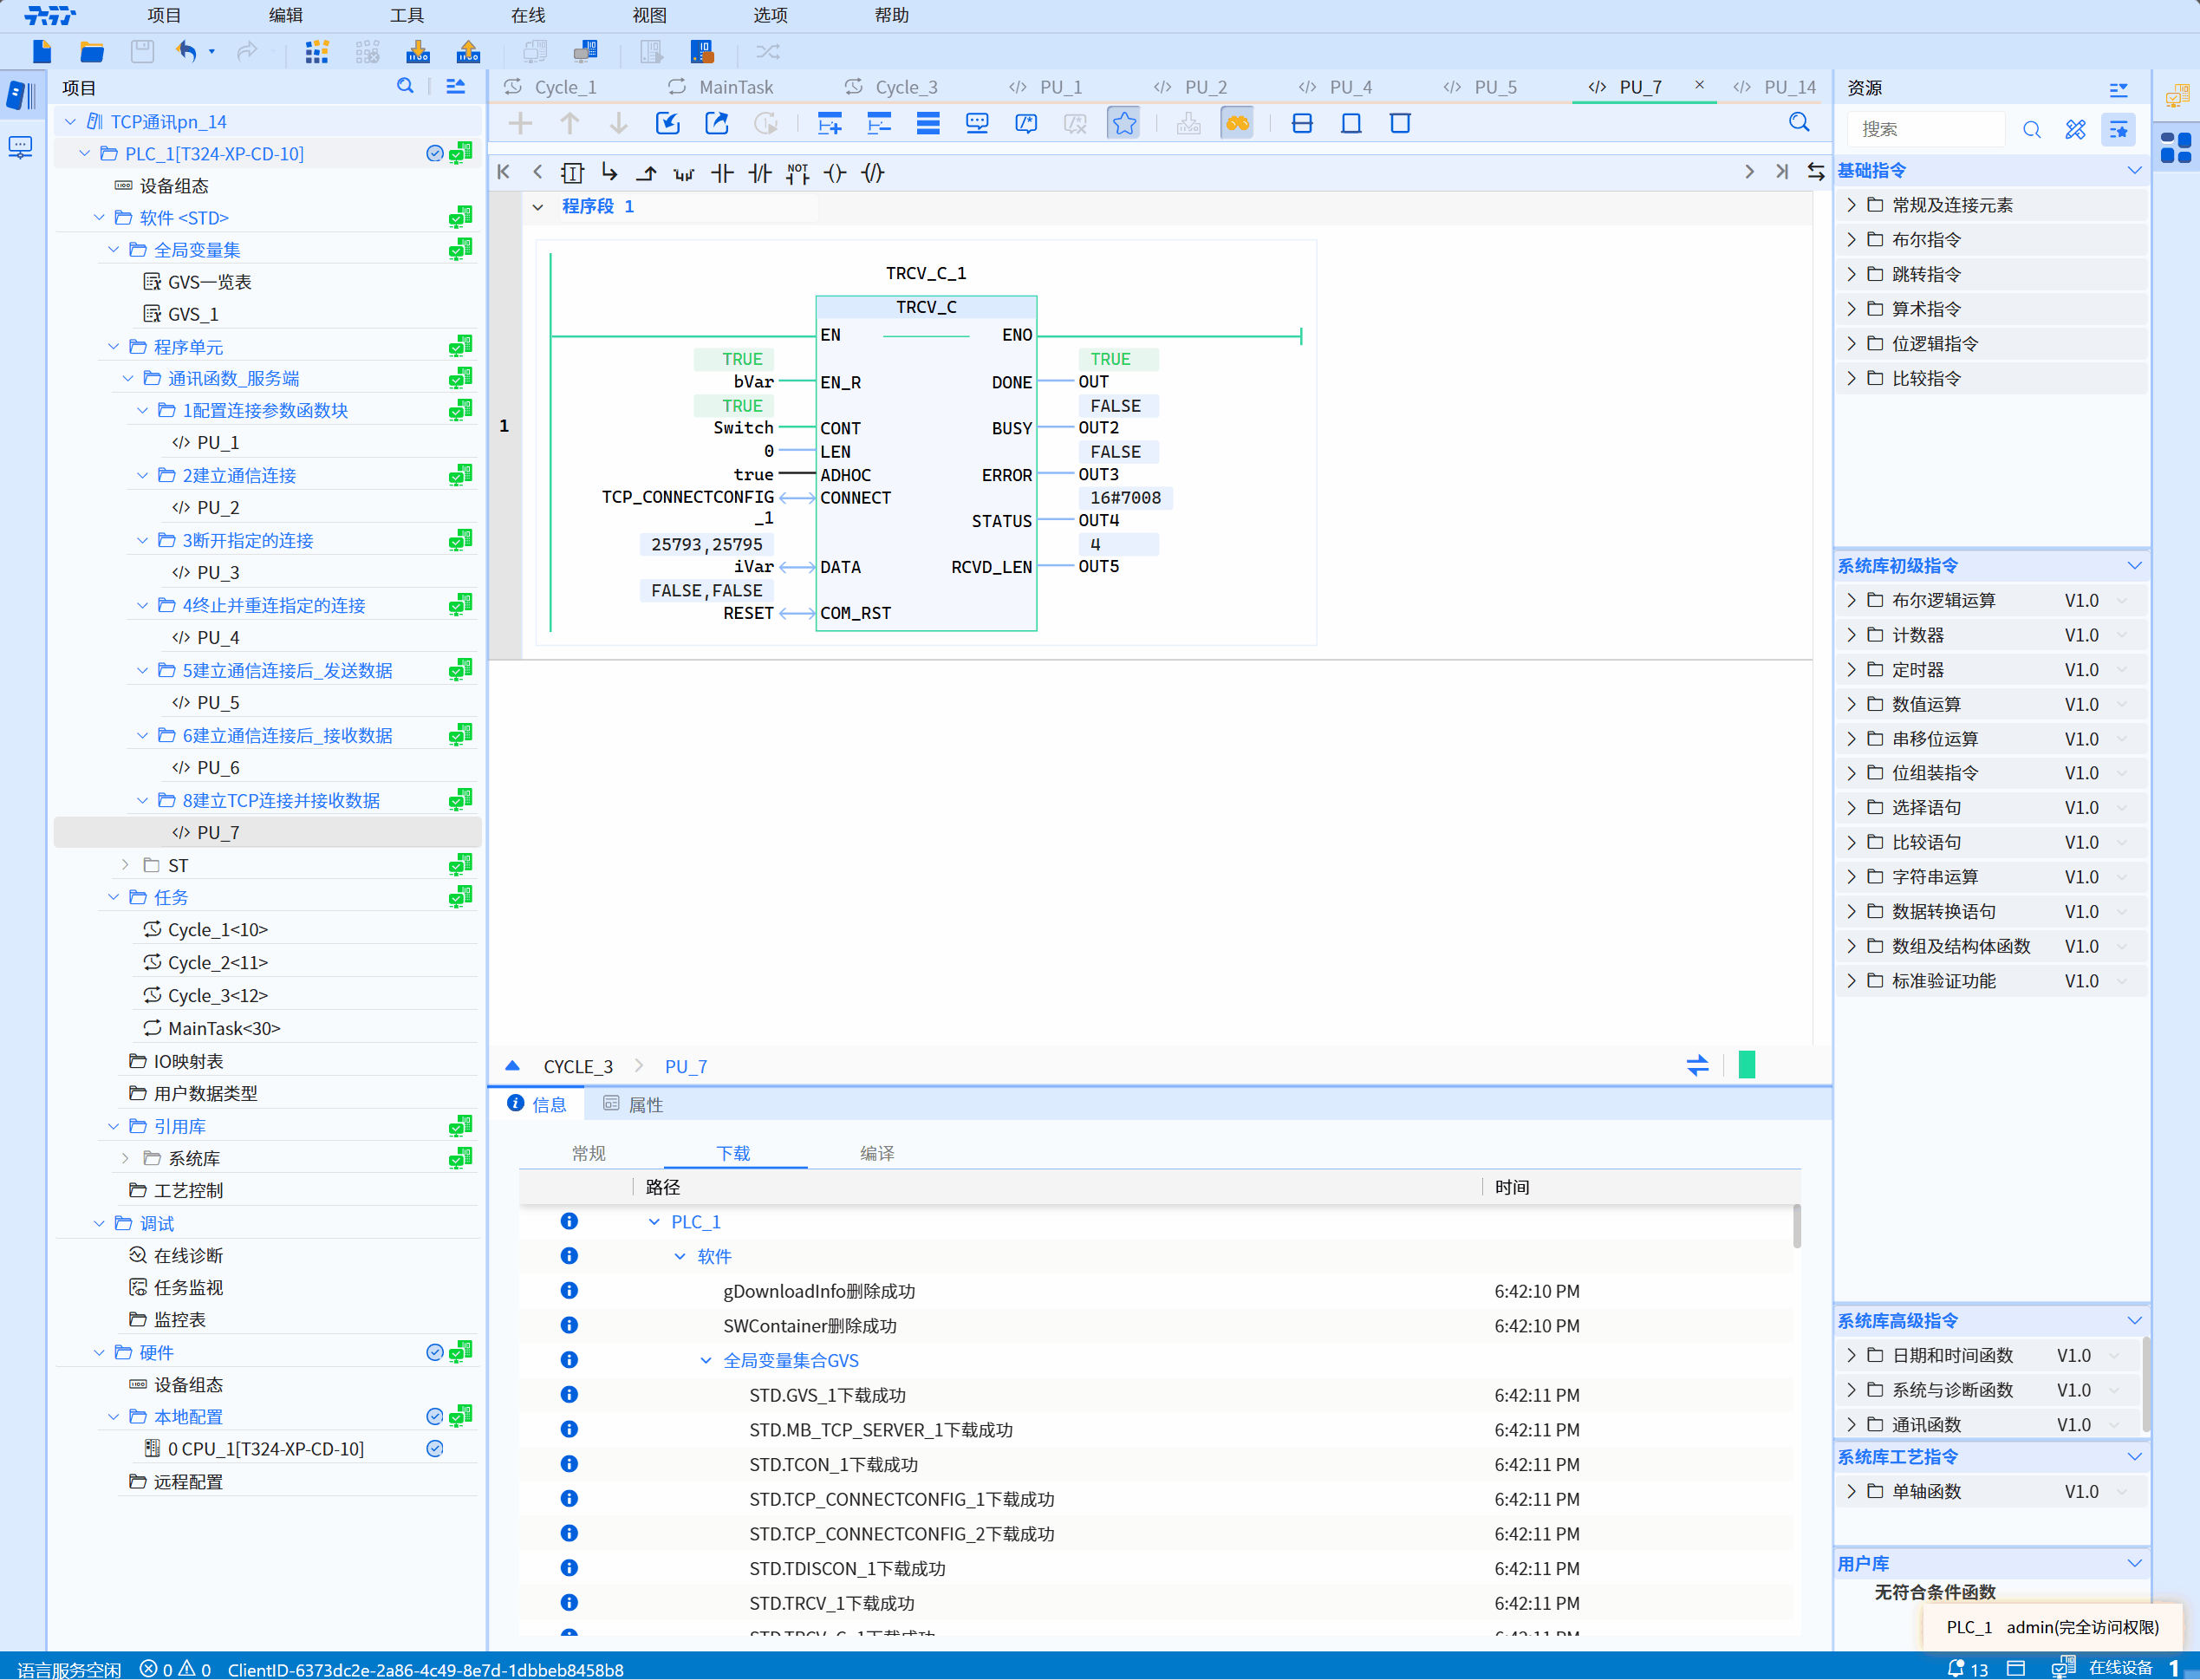Click the CYCLE_3 breadcrumb link
Image resolution: width=2200 pixels, height=1680 pixels.
pyautogui.click(x=578, y=1066)
